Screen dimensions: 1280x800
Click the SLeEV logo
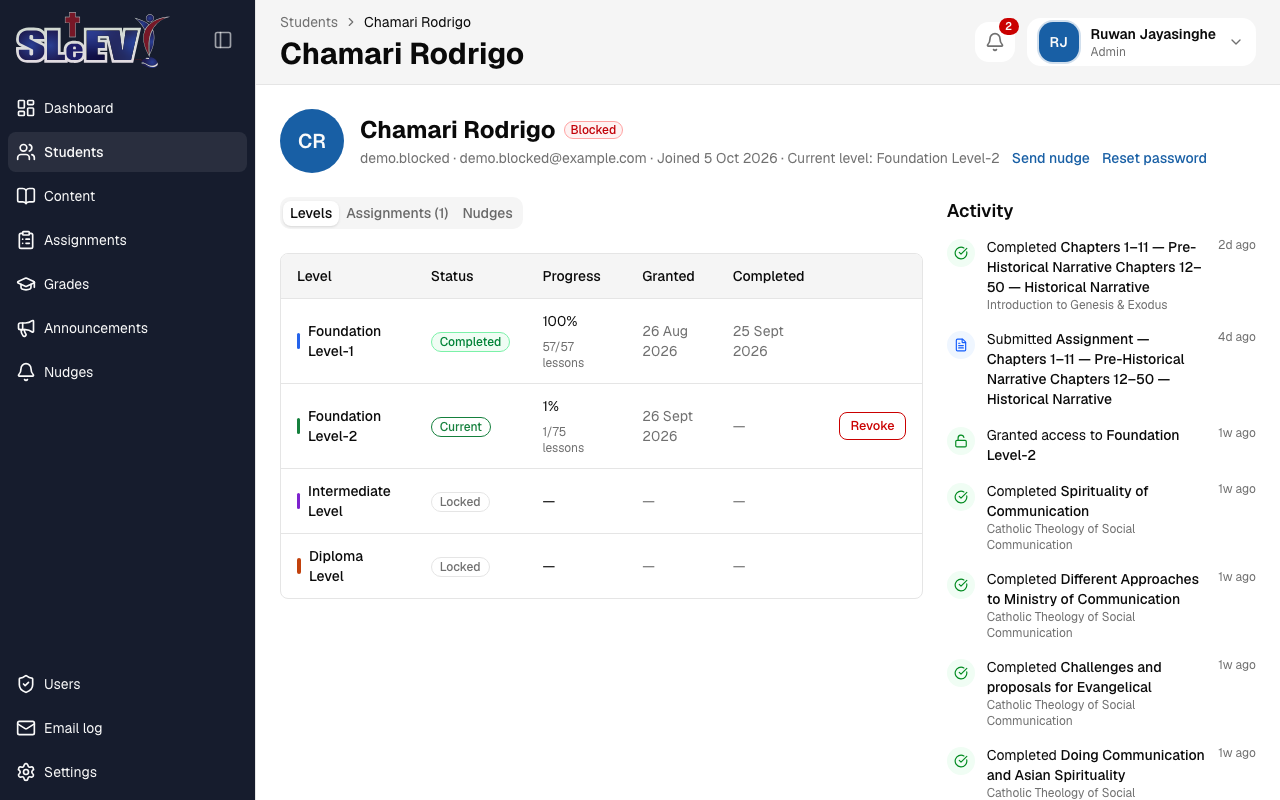point(92,40)
